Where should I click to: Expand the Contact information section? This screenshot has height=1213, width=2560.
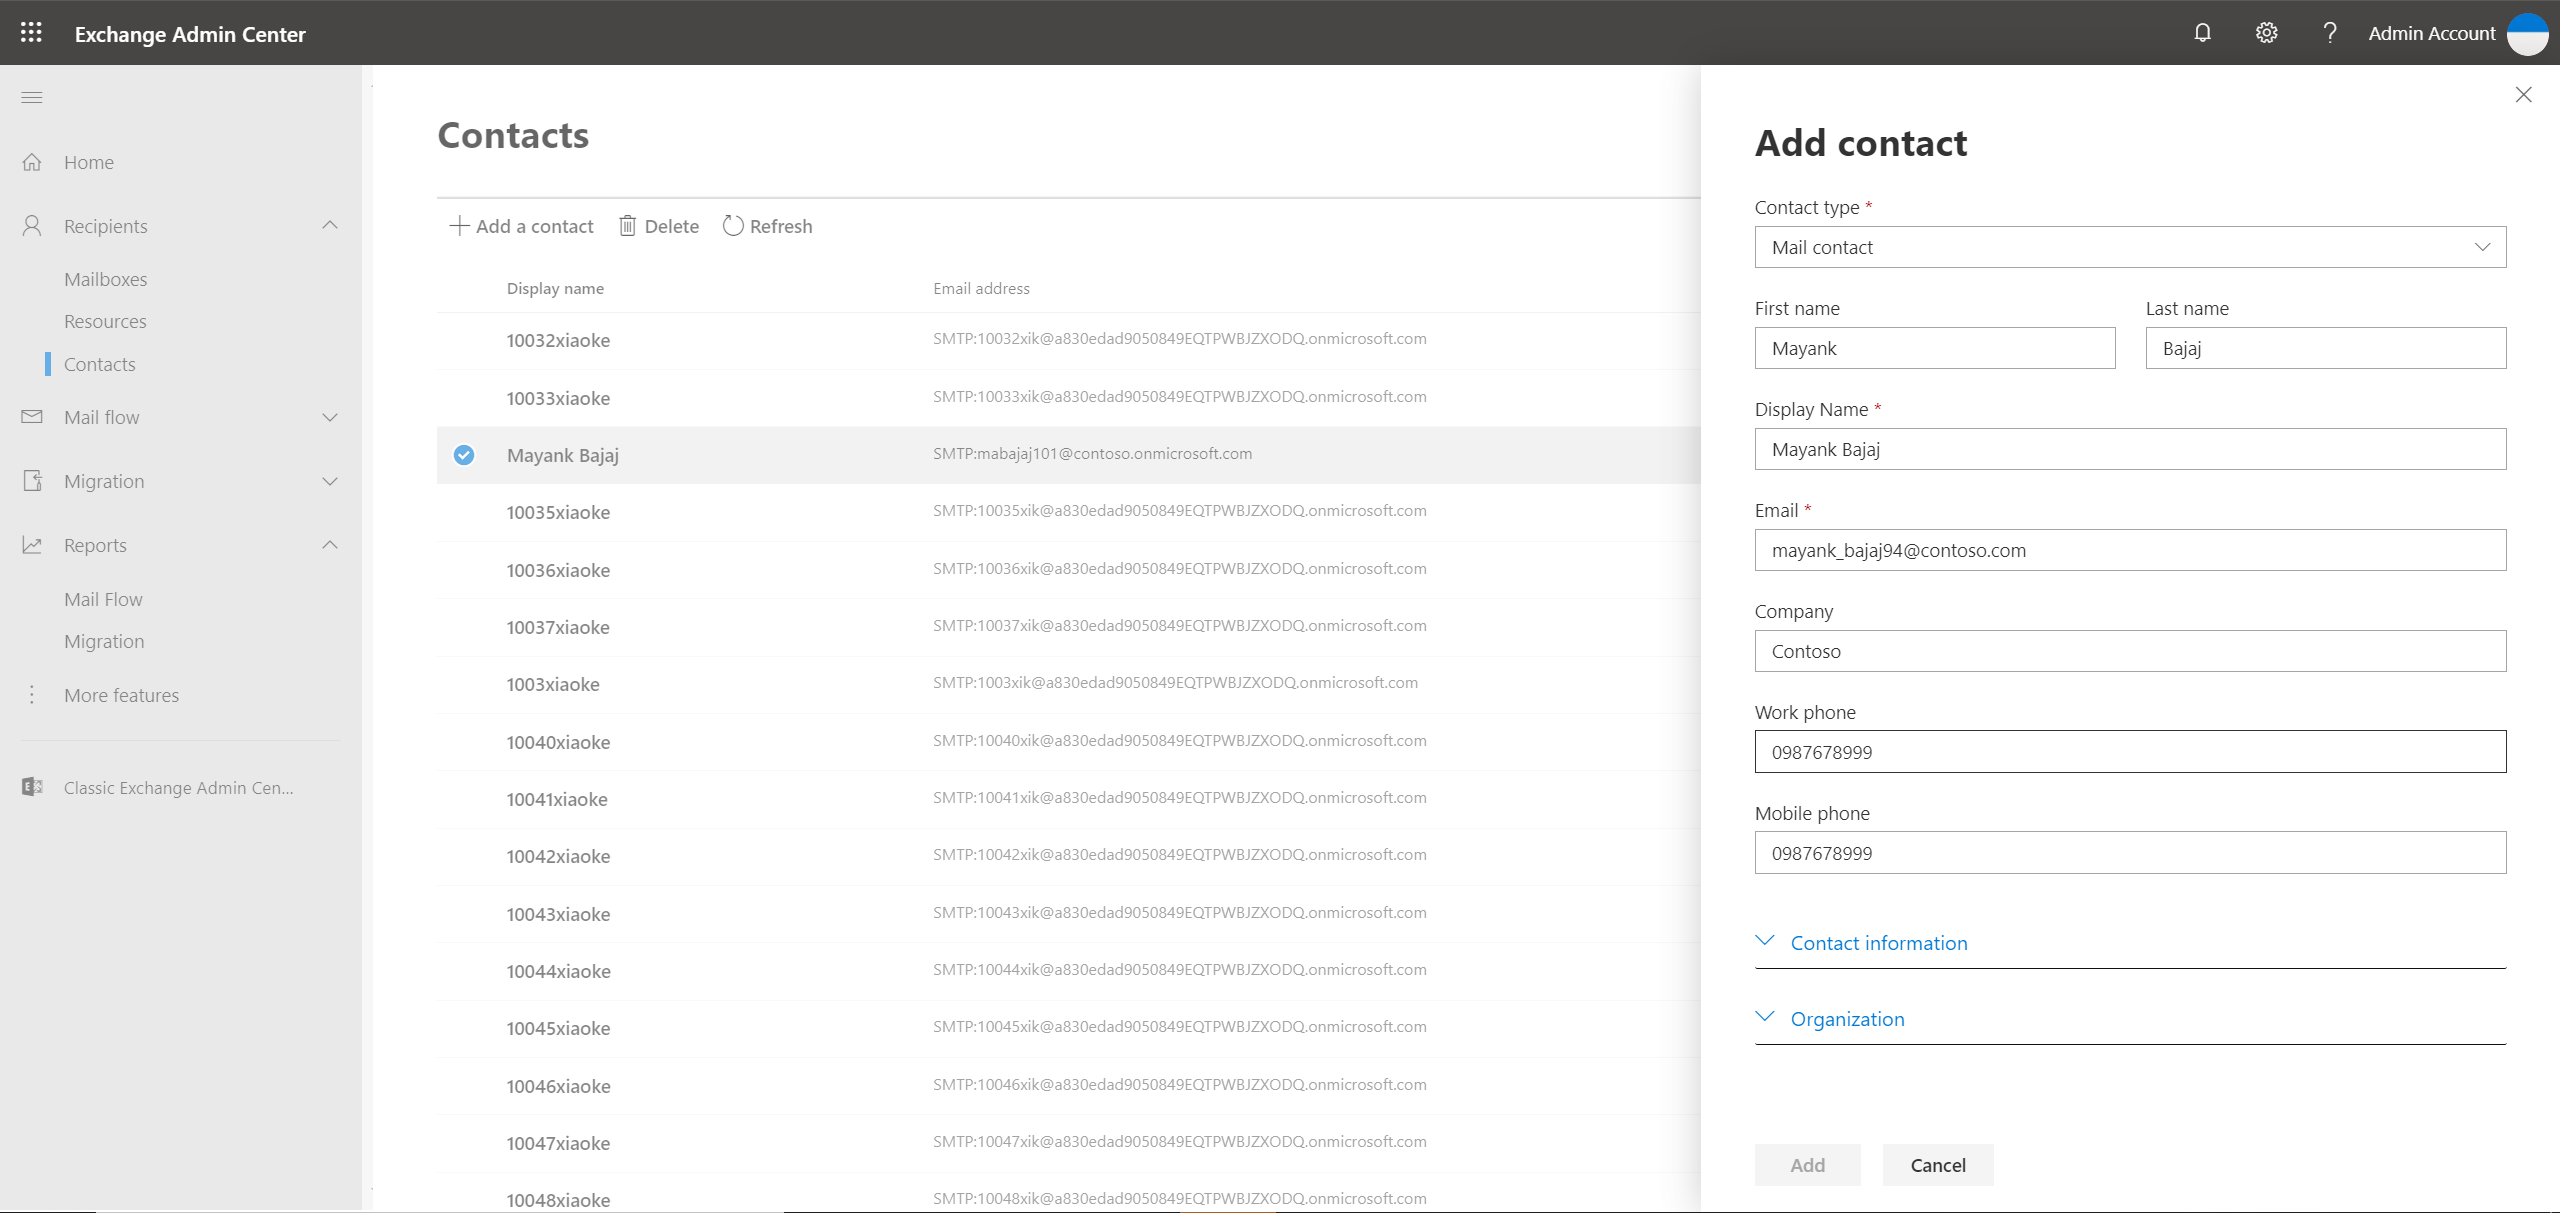pos(1876,940)
